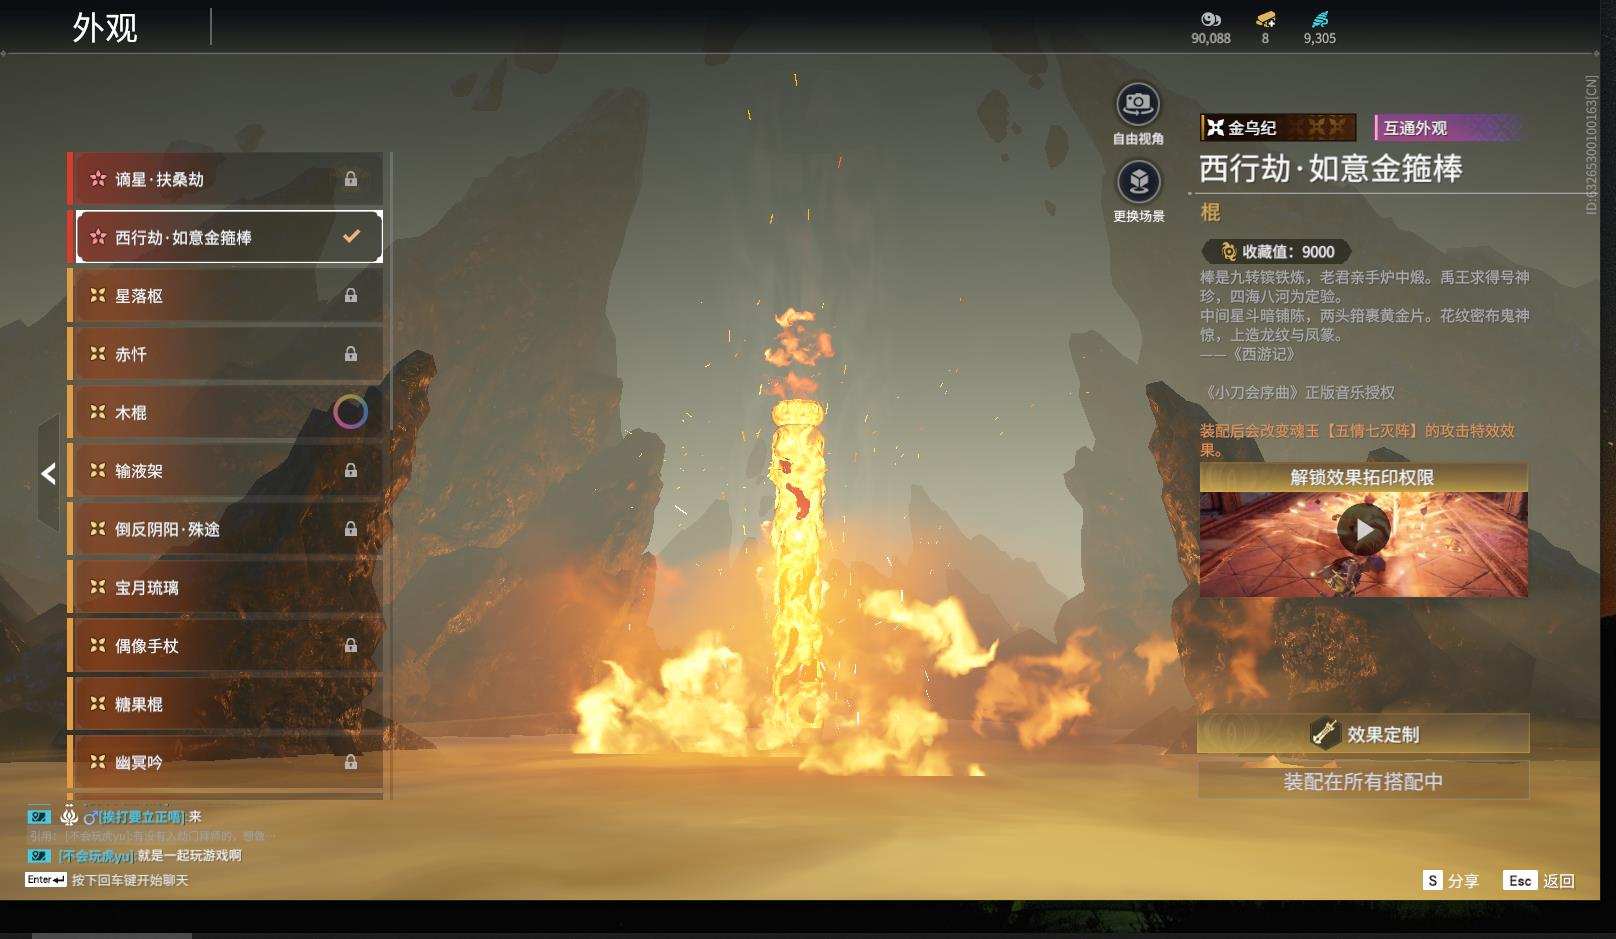Click the rarity icon beside 星落枢
The width and height of the screenshot is (1616, 939).
[x=97, y=295]
